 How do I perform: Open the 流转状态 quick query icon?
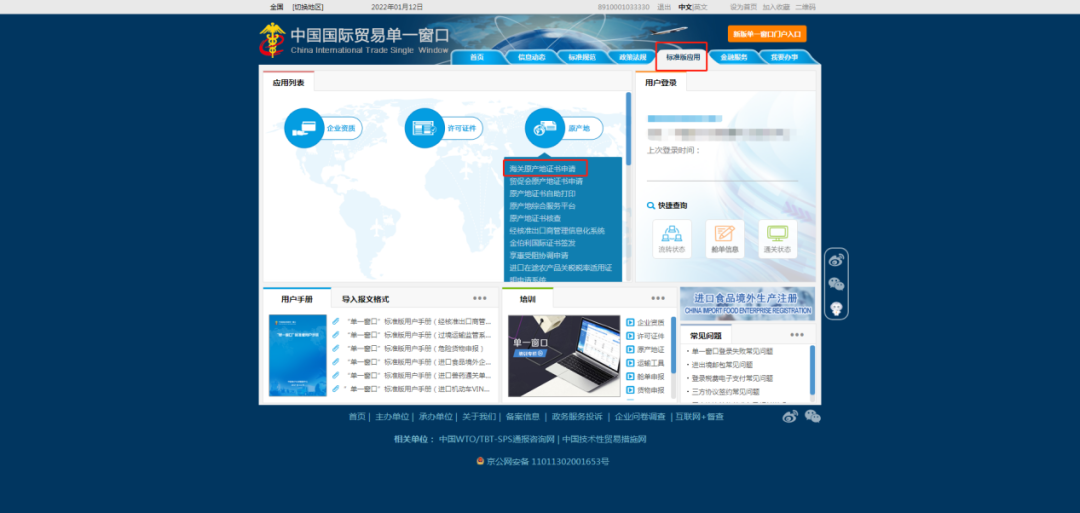[672, 239]
